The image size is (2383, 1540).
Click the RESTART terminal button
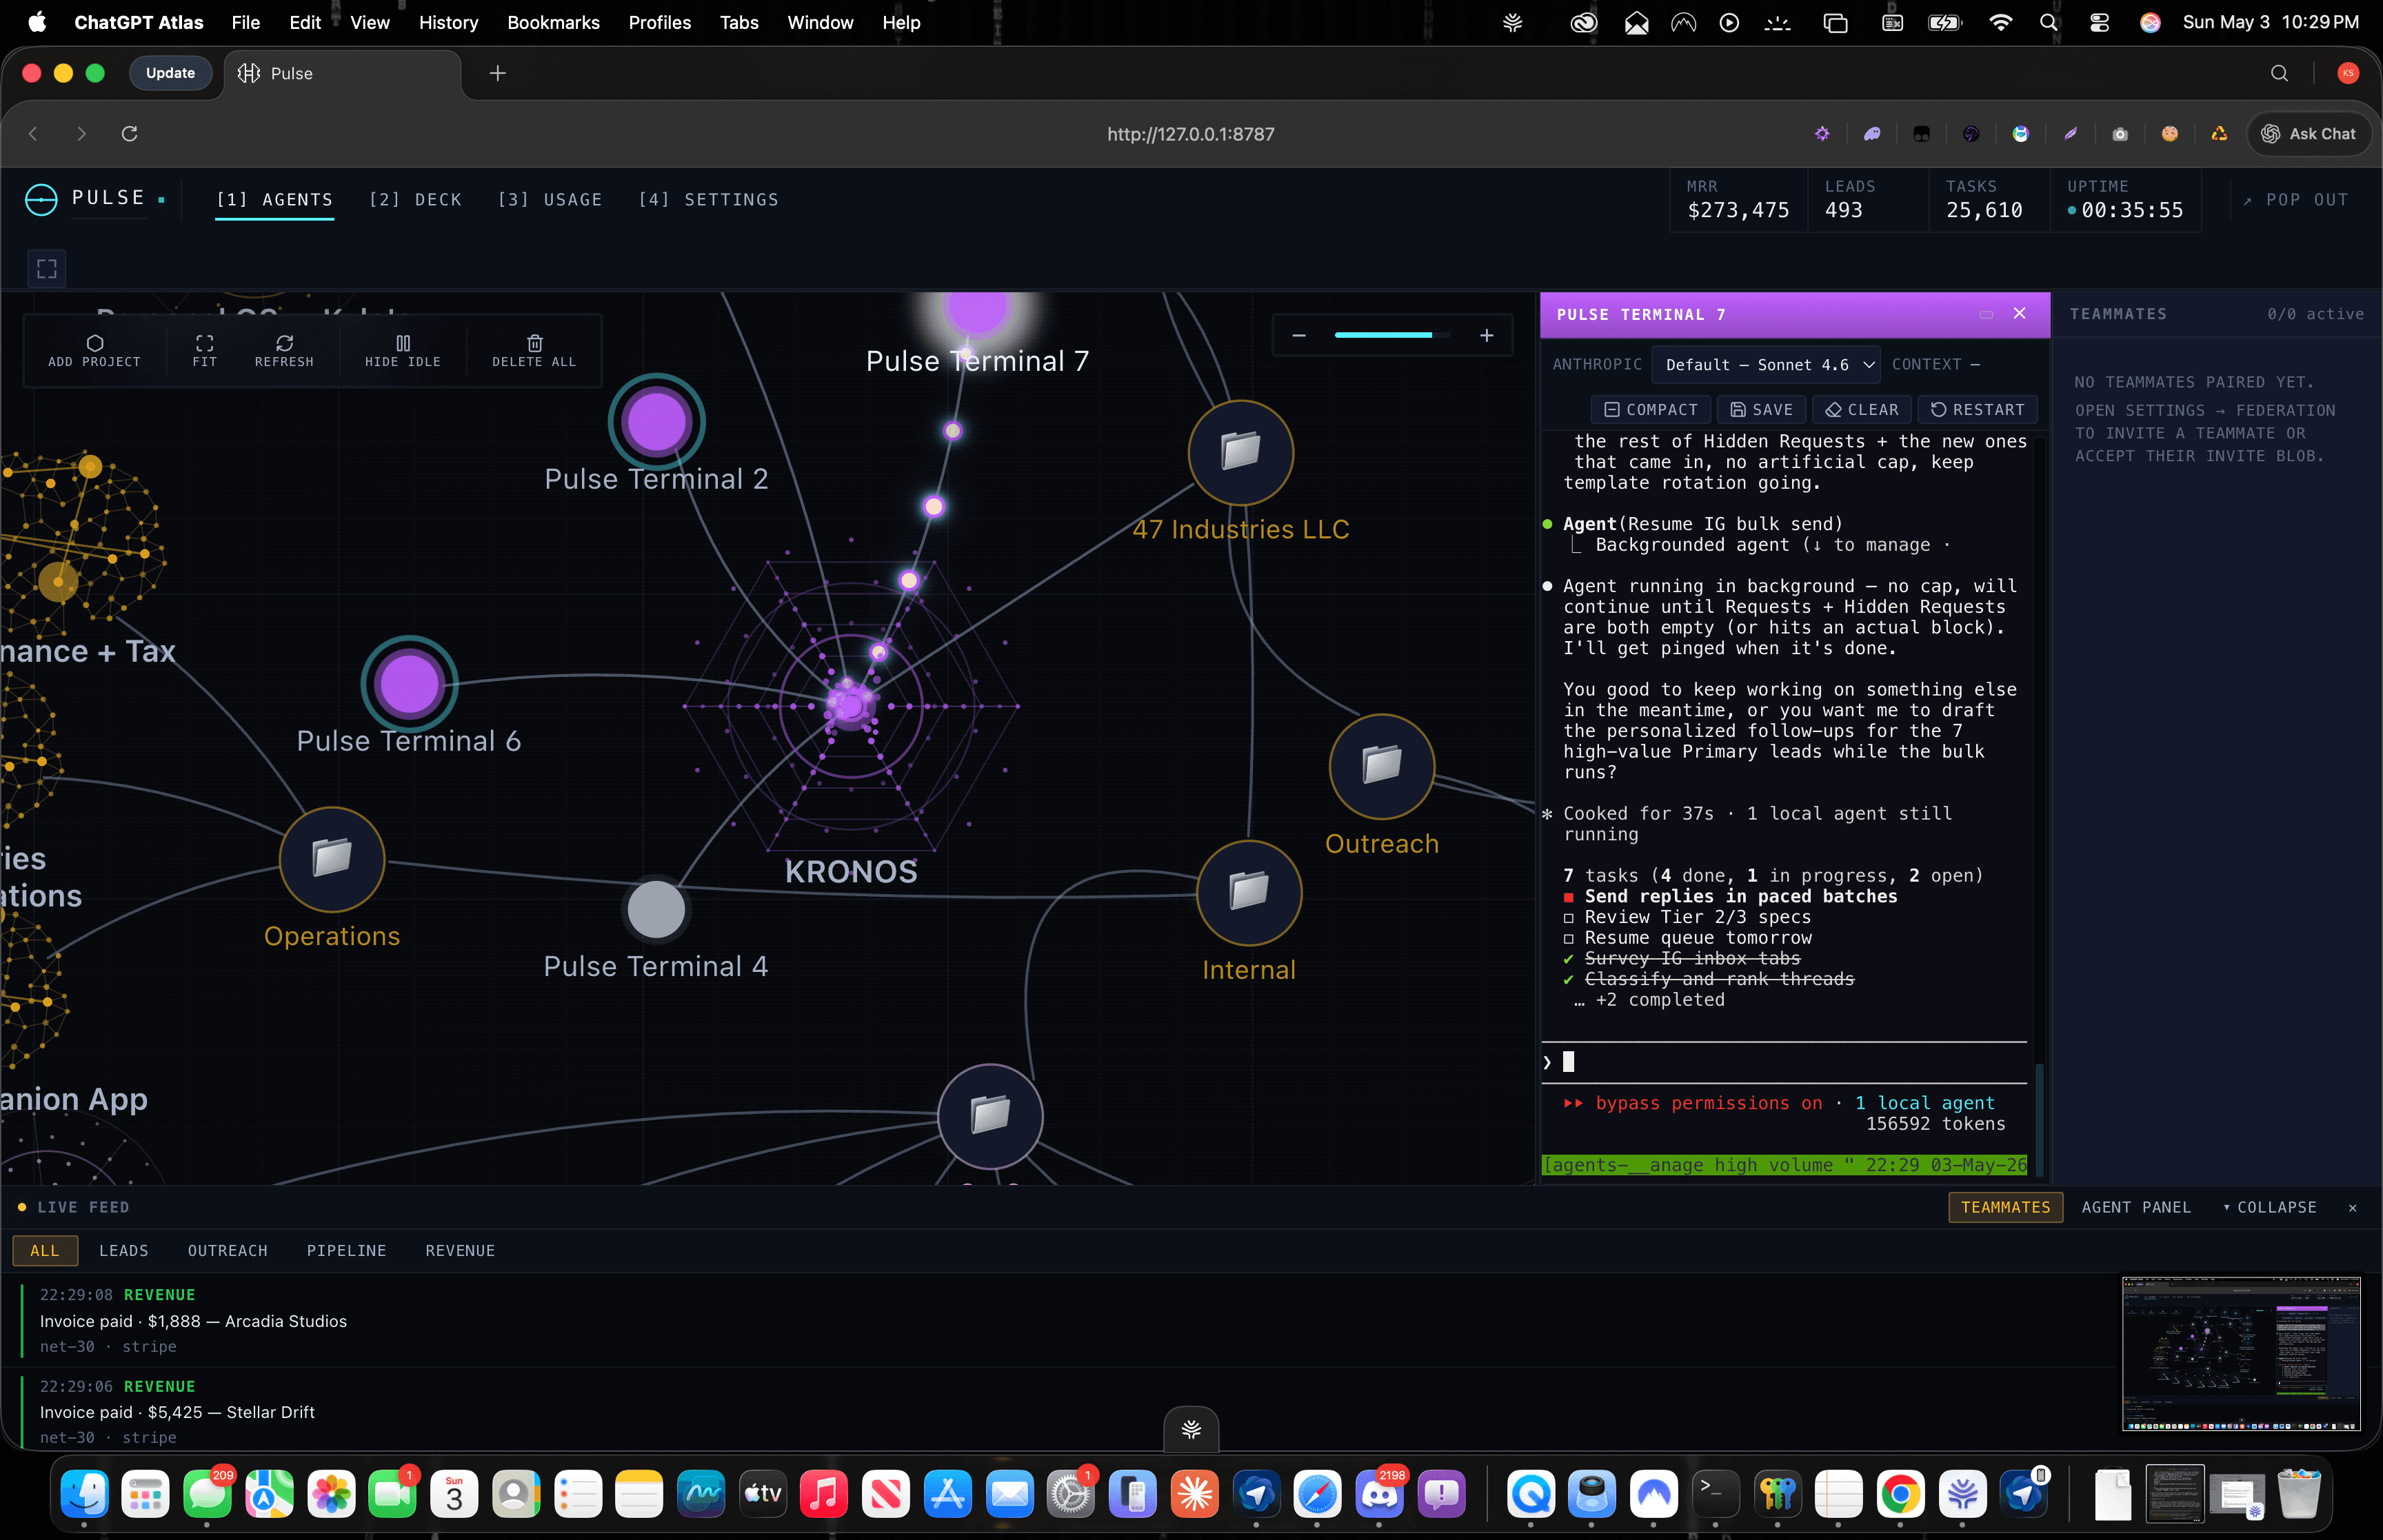click(x=1977, y=409)
